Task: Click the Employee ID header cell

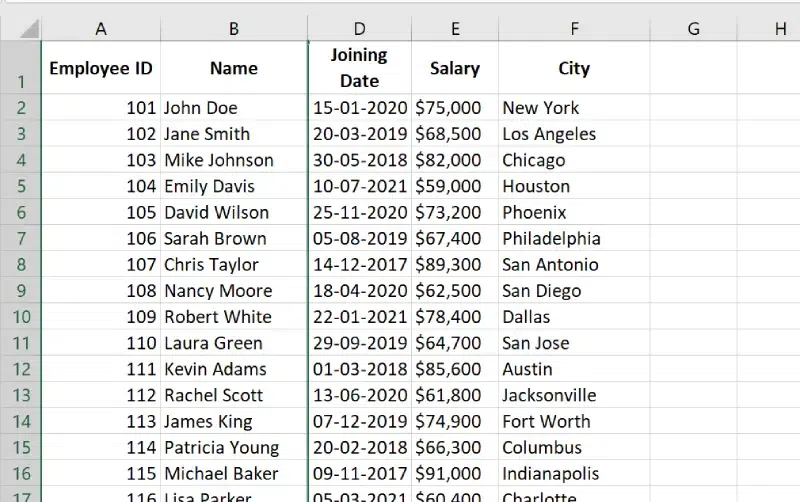Action: 101,69
